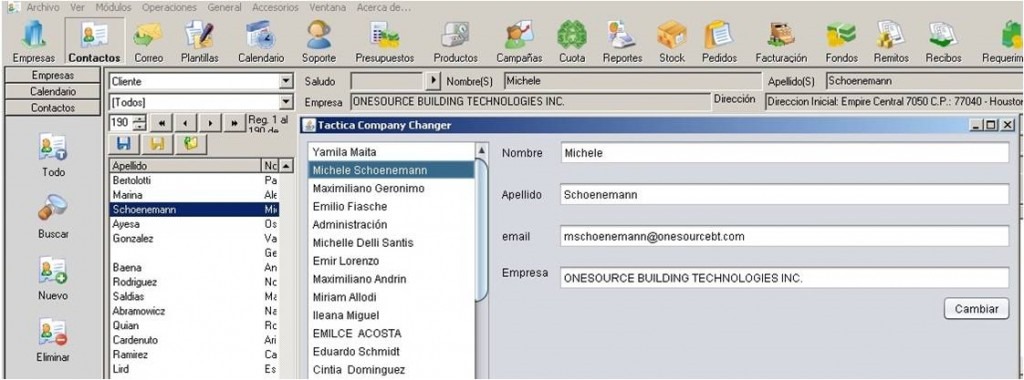Select Bertolotti row in contacts table
This screenshot has width=1024, height=380.
(x=195, y=180)
